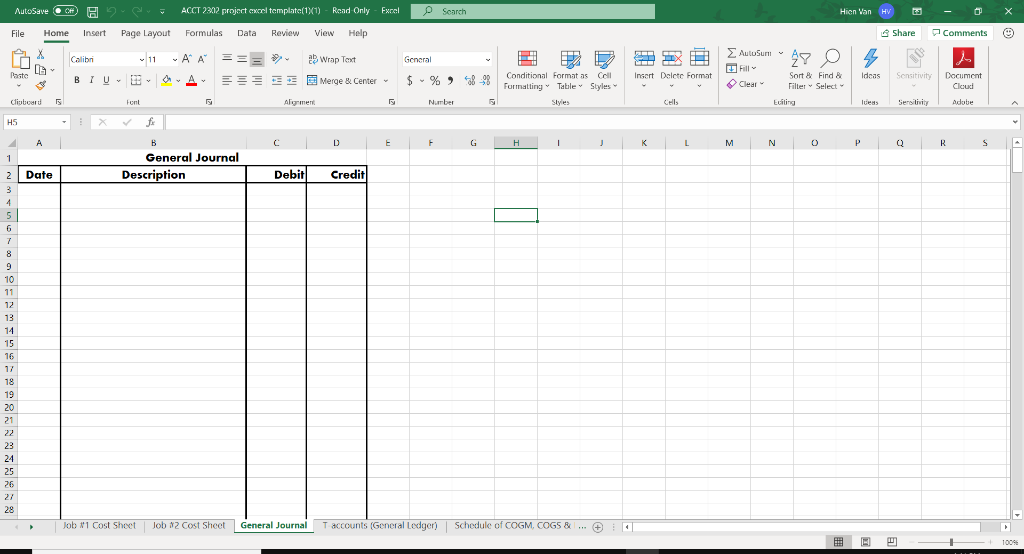The width and height of the screenshot is (1024, 554).
Task: Click Increase Indent icon
Action: click(291, 80)
